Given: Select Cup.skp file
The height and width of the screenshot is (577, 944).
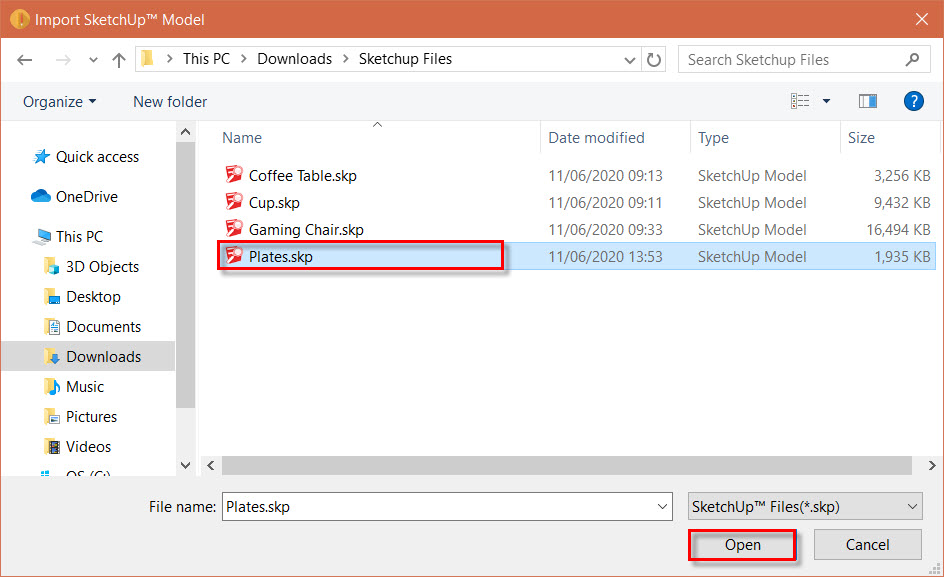Looking at the screenshot, I should 274,203.
